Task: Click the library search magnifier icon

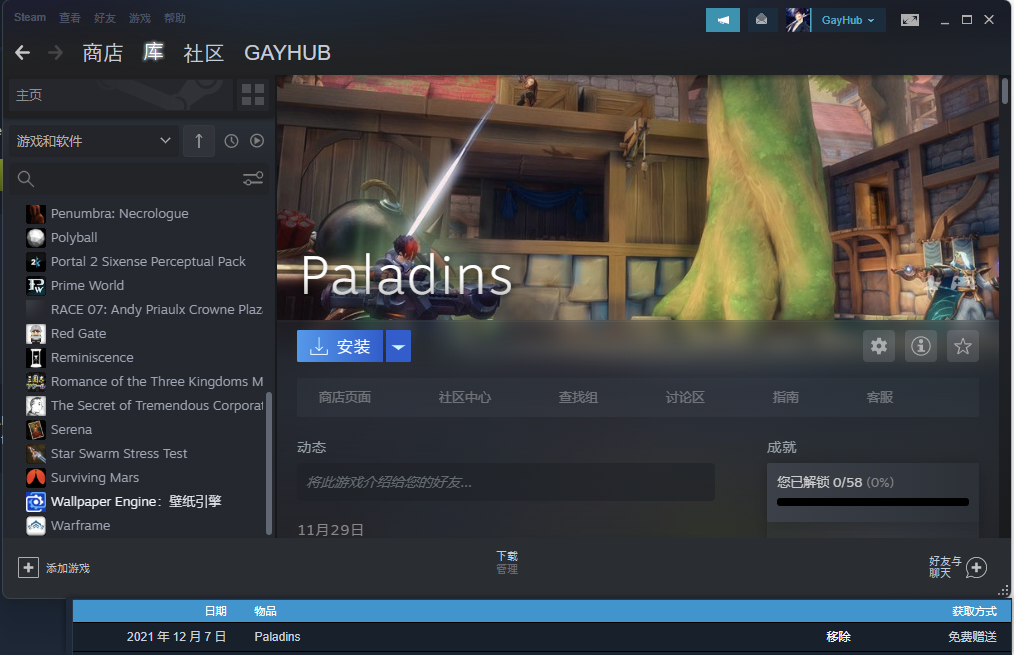Action: point(25,178)
